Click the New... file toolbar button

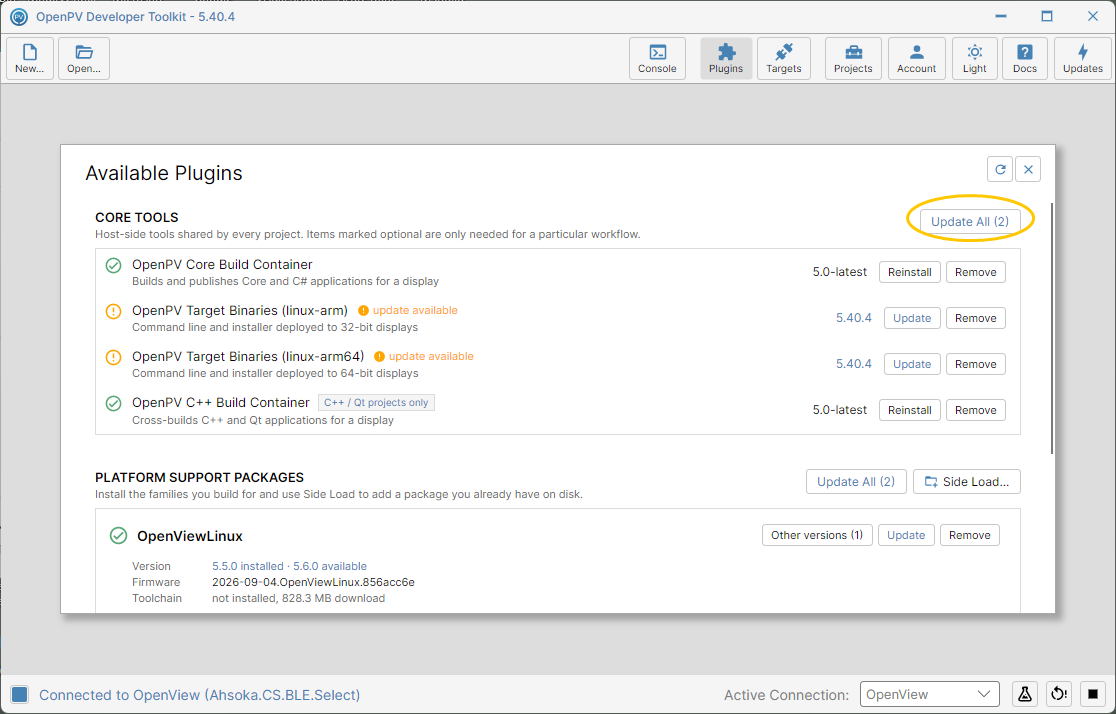(30, 58)
